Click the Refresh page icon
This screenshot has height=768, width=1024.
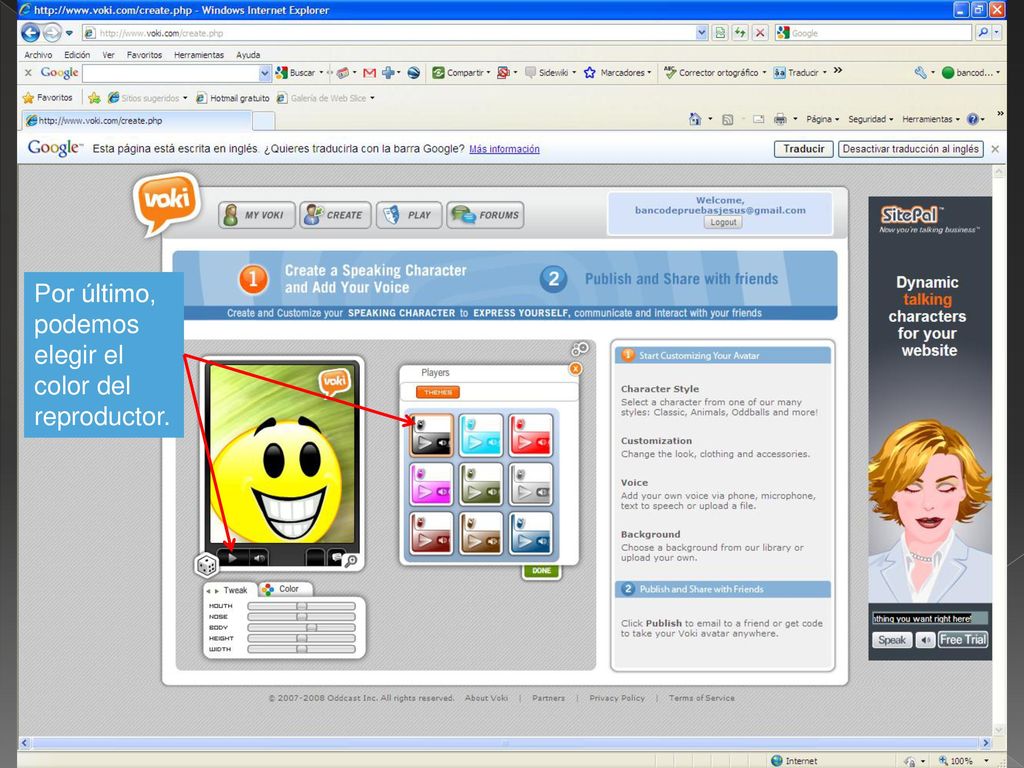coord(739,33)
